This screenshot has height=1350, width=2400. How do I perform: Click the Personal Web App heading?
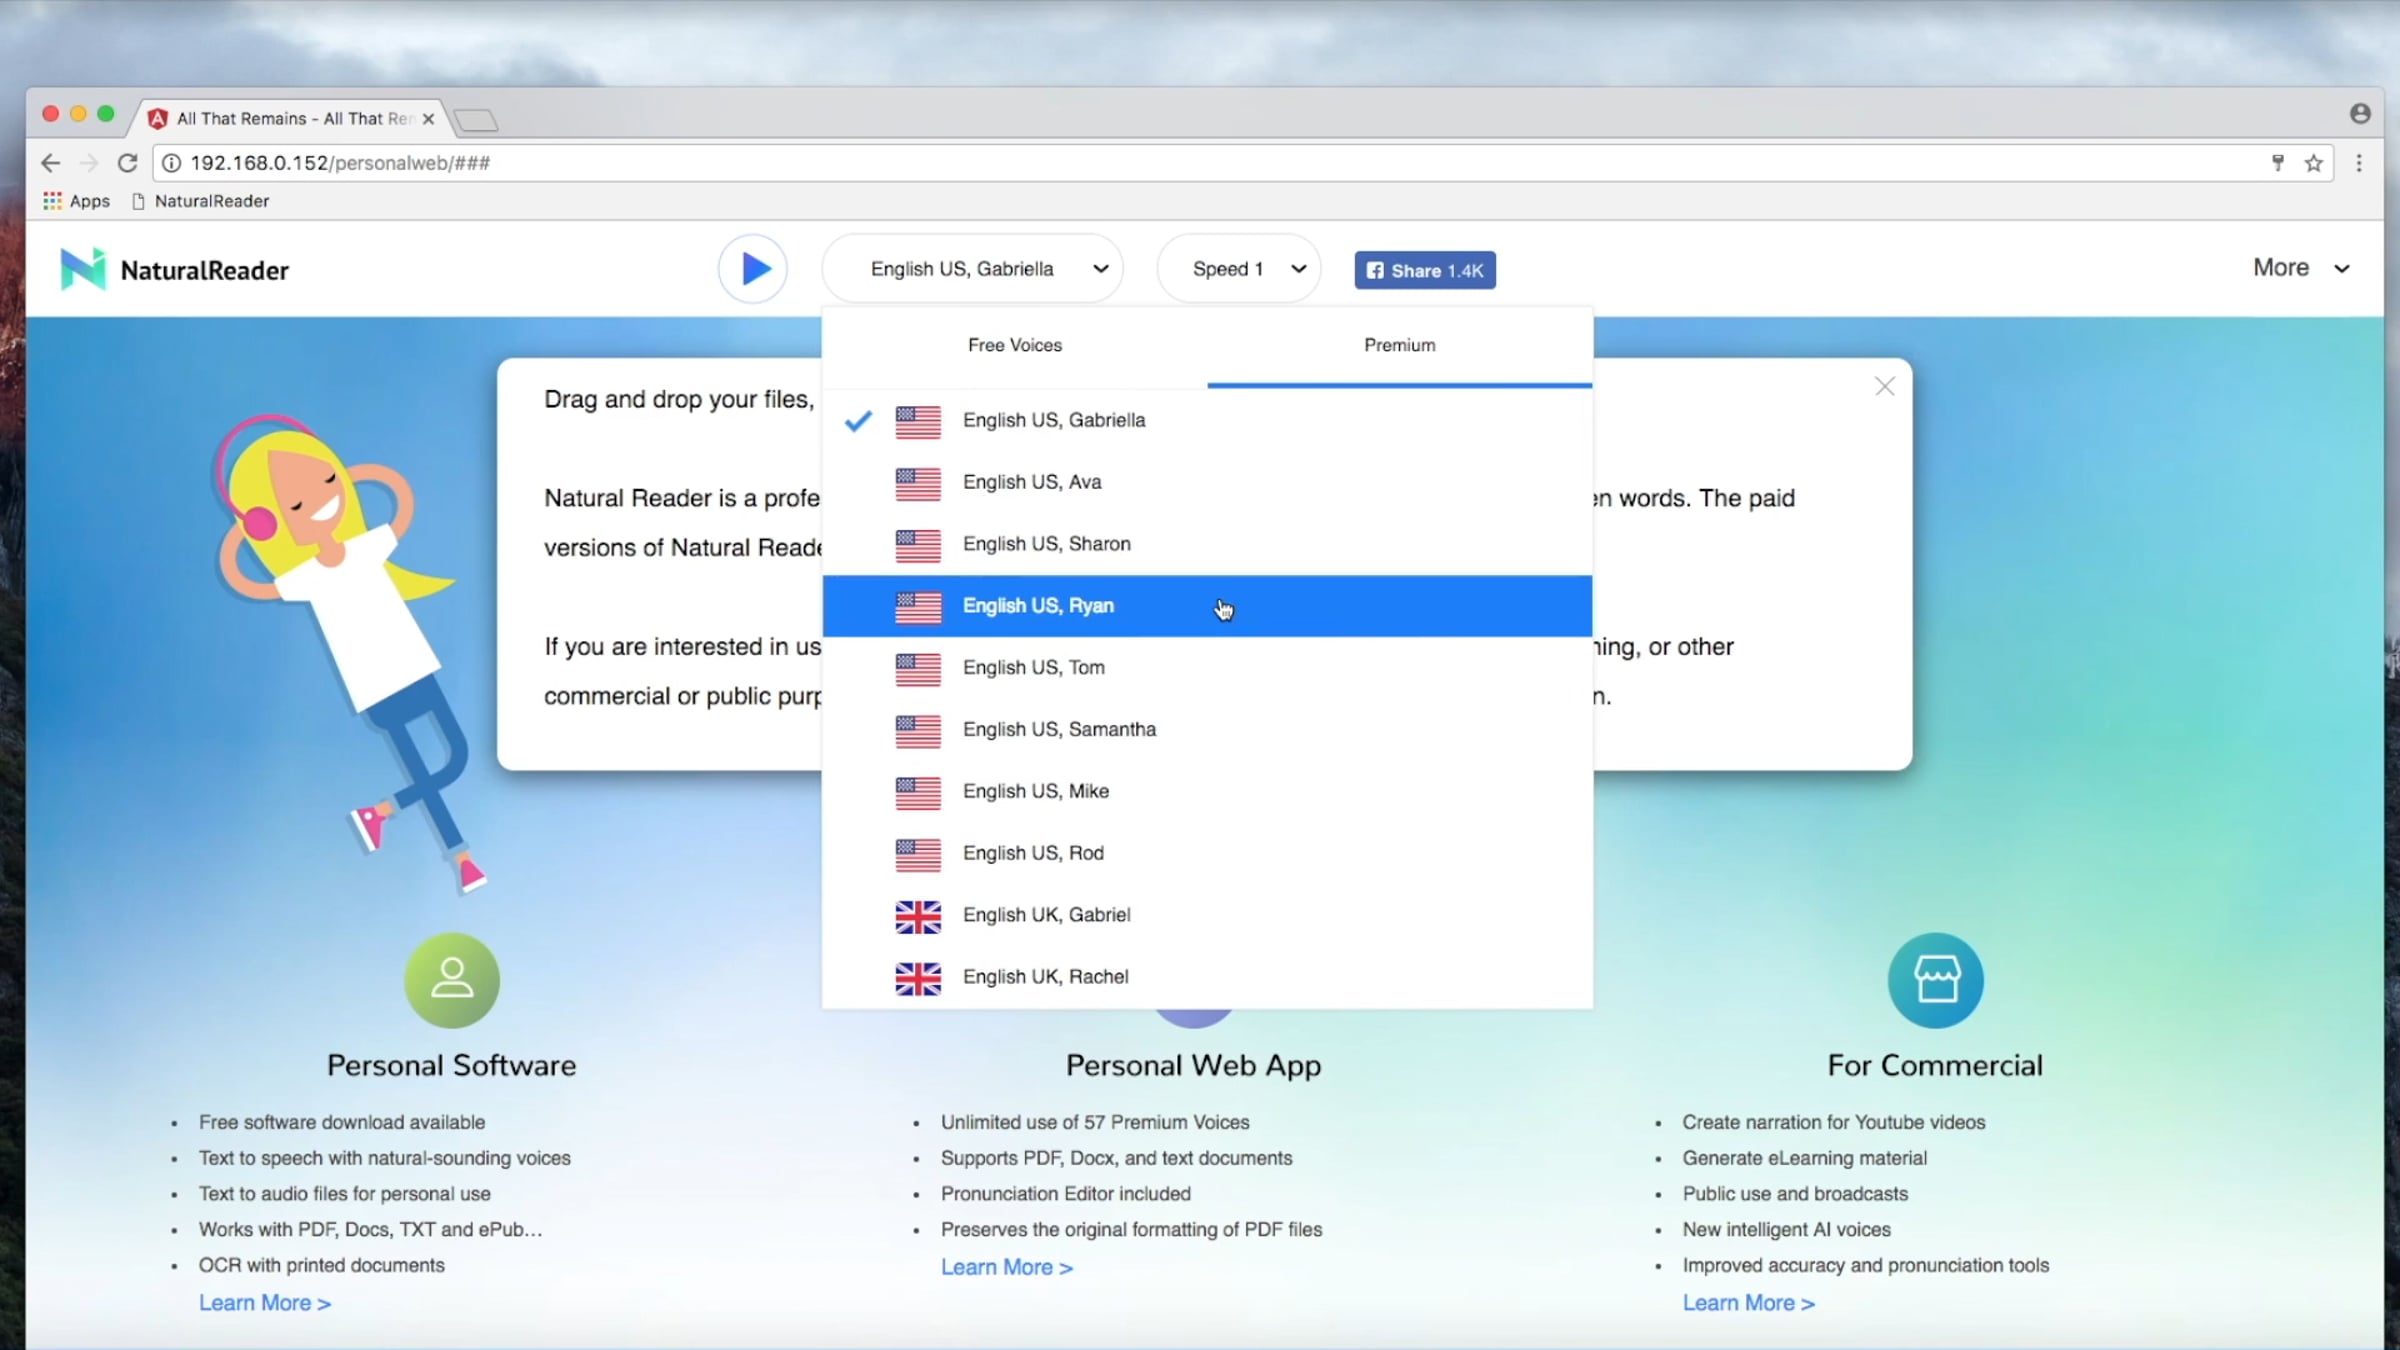pyautogui.click(x=1194, y=1066)
